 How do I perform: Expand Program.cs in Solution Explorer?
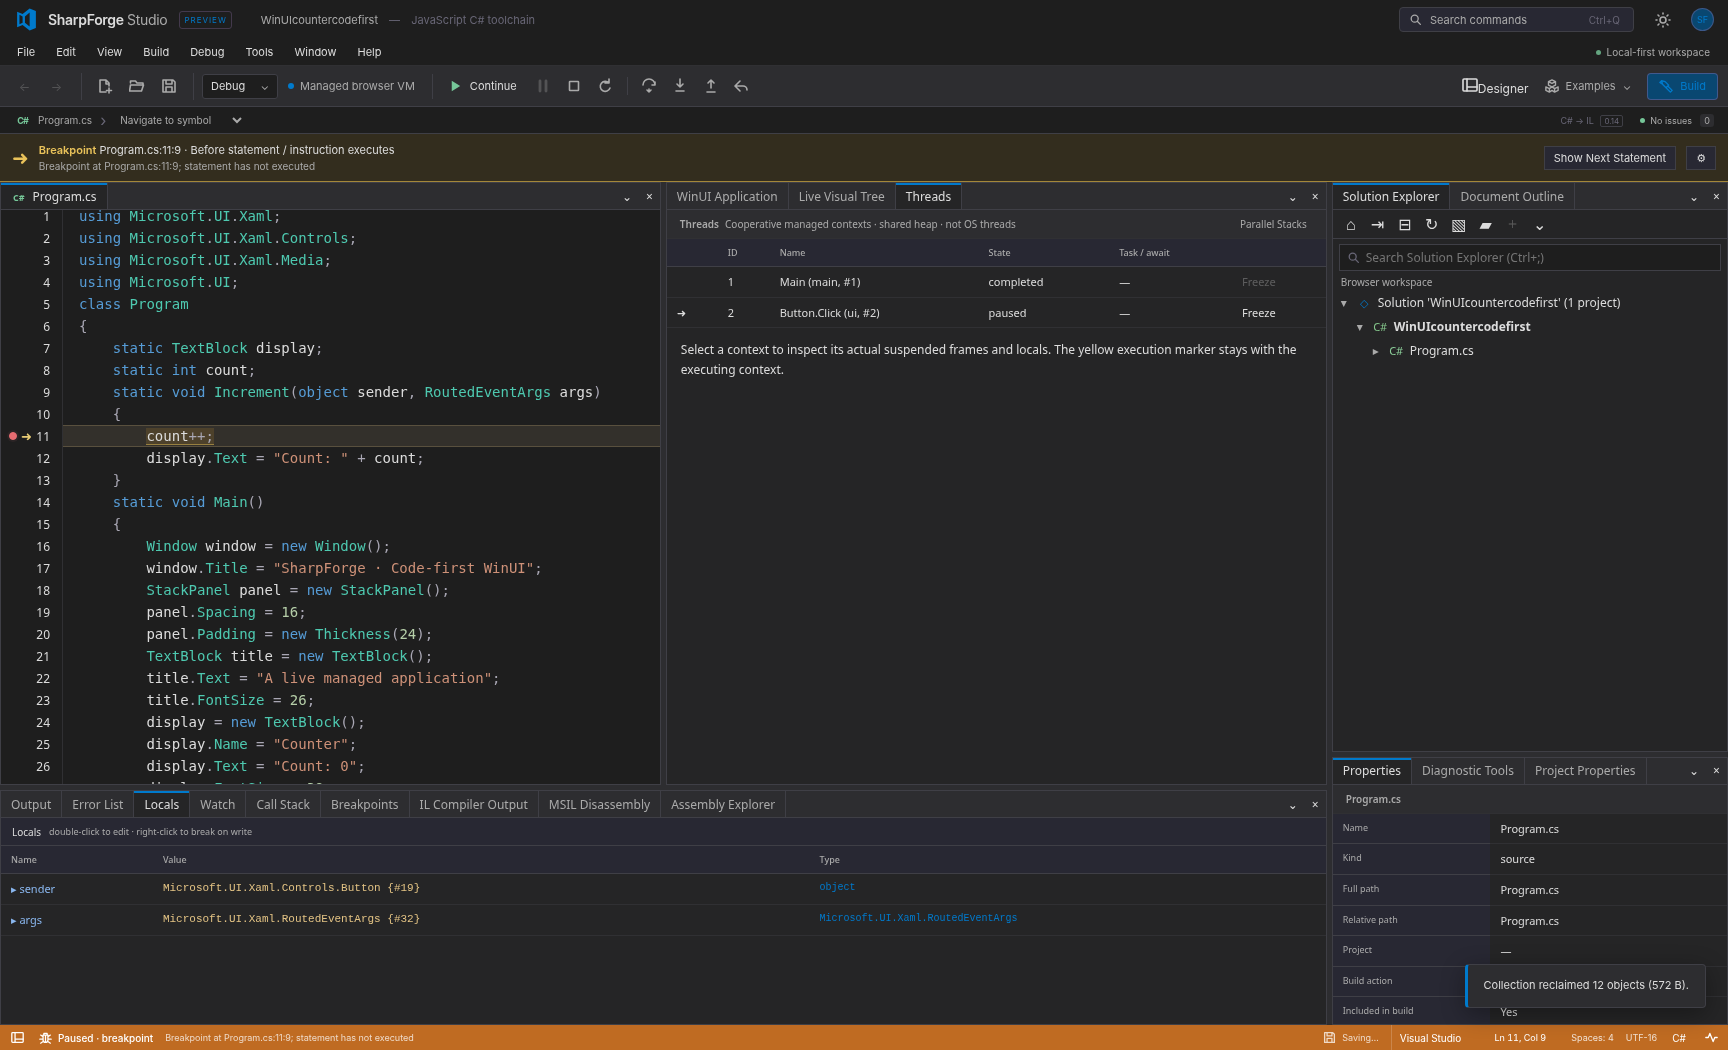click(1375, 351)
